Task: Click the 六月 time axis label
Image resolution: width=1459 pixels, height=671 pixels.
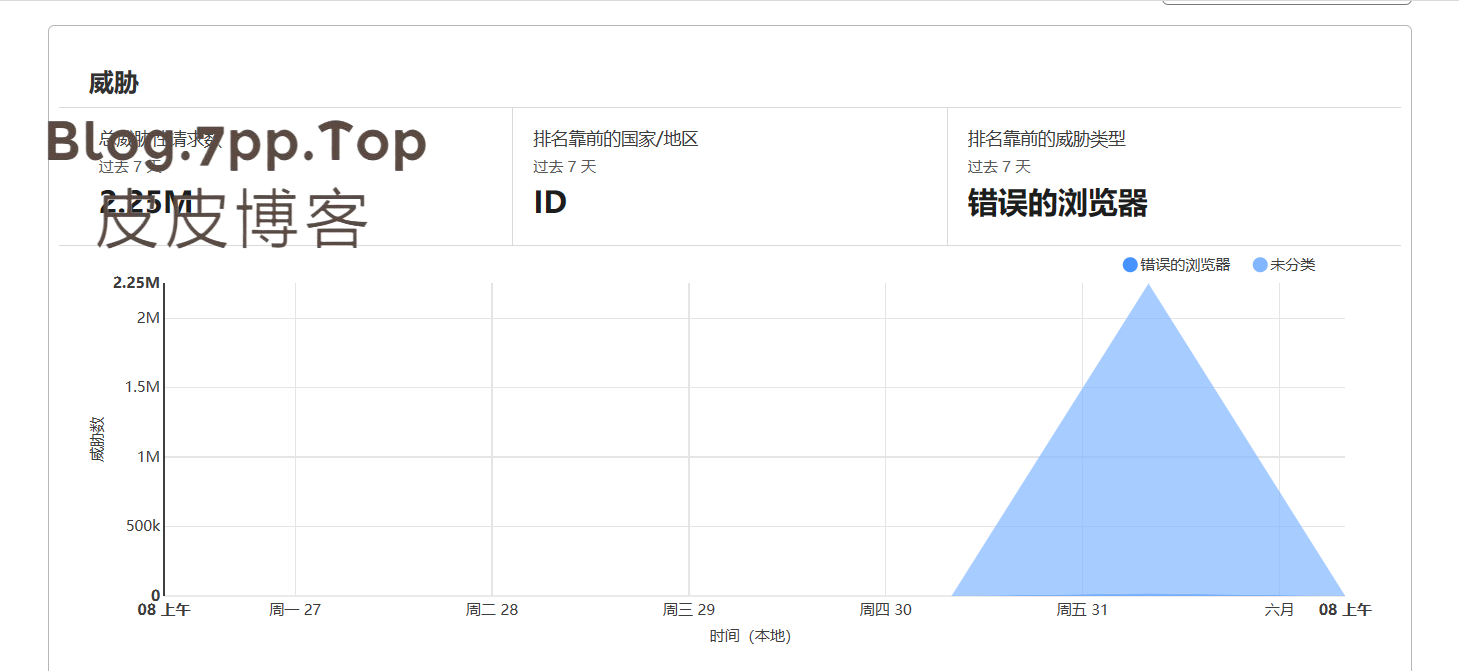Action: coord(1279,610)
